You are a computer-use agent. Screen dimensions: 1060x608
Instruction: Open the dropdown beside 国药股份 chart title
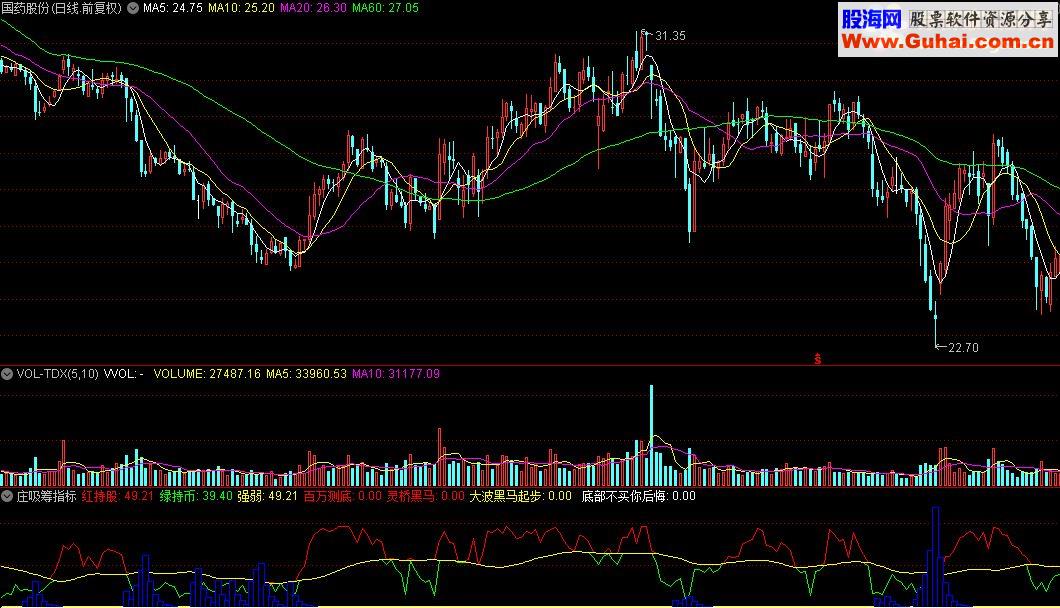click(x=133, y=8)
